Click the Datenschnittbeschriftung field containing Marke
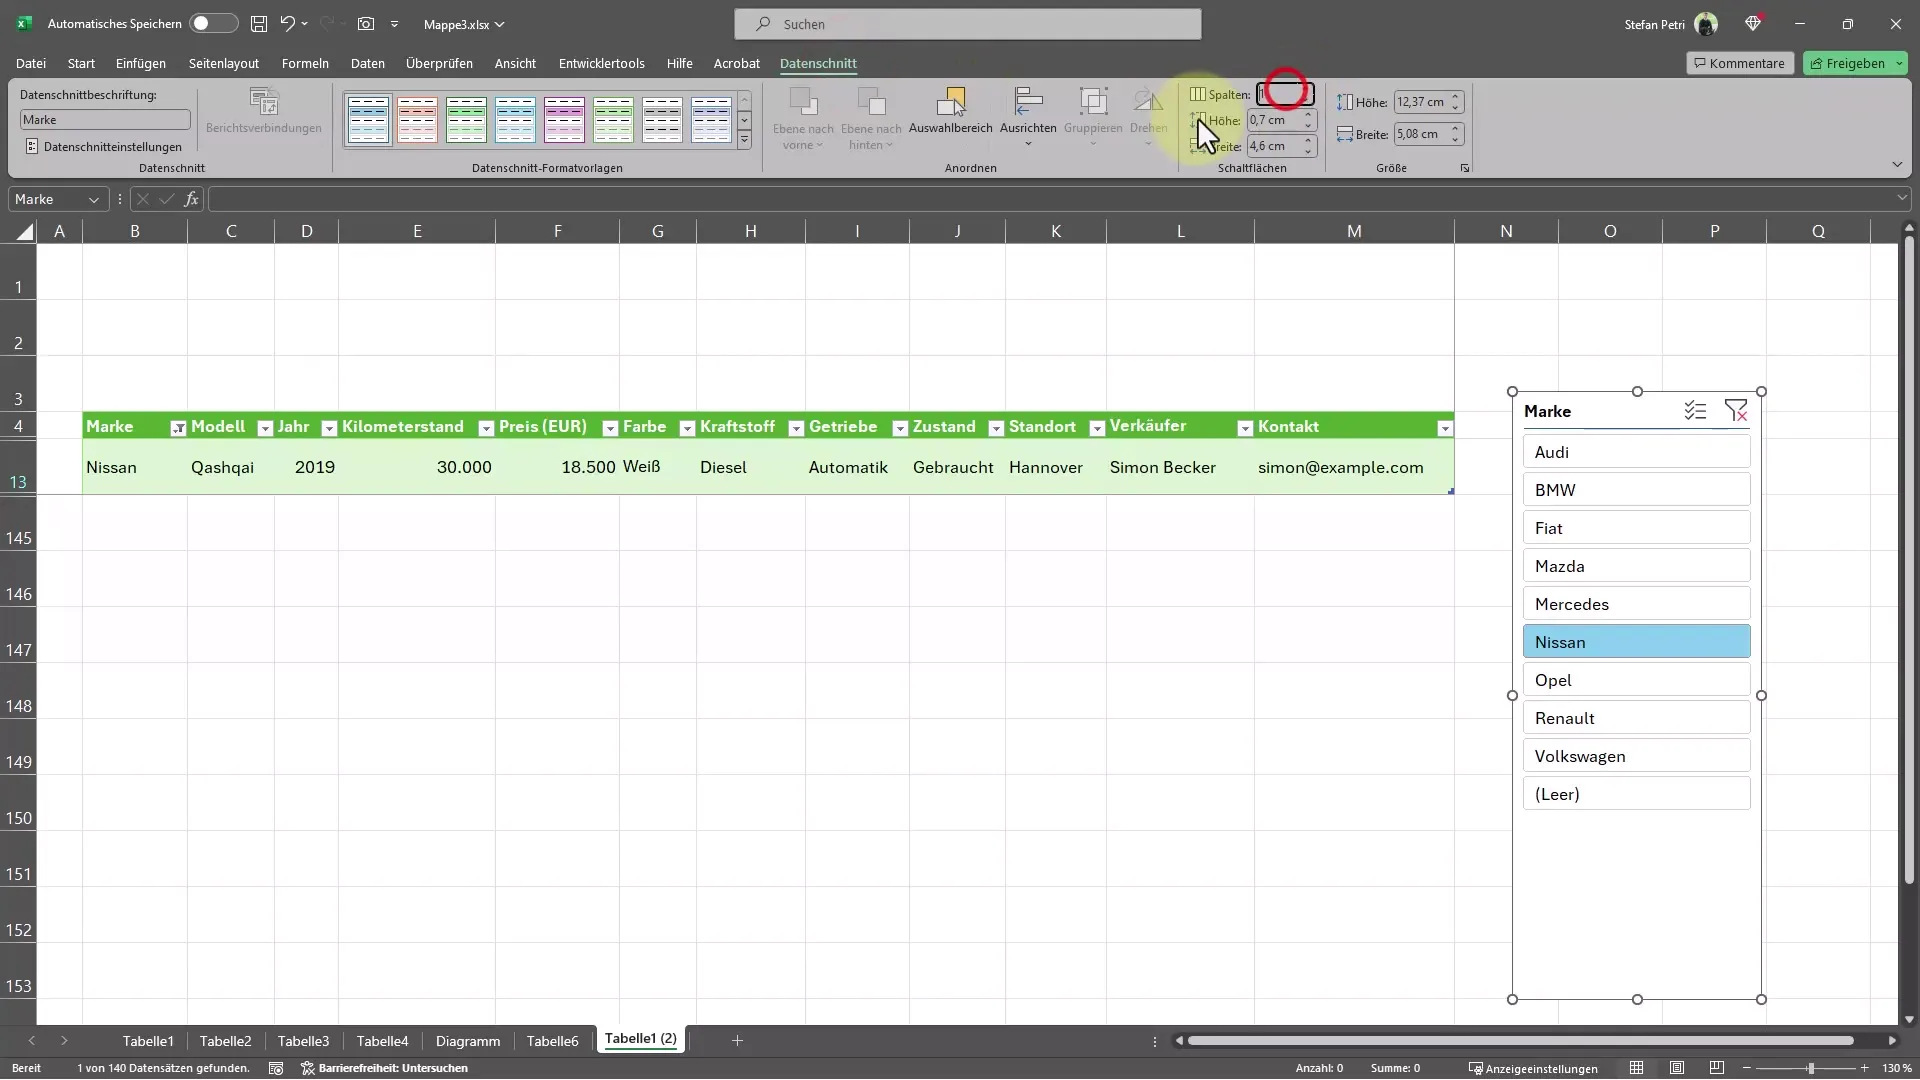 (105, 120)
